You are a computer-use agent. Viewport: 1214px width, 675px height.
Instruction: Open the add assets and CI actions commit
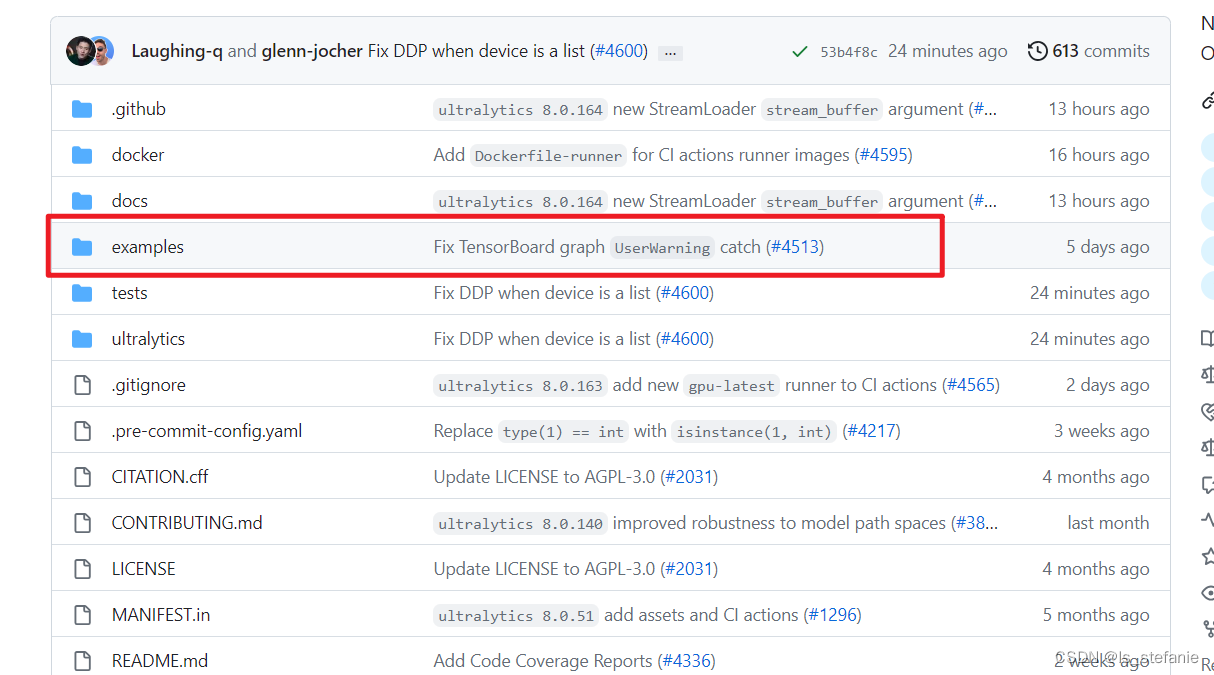coord(701,615)
